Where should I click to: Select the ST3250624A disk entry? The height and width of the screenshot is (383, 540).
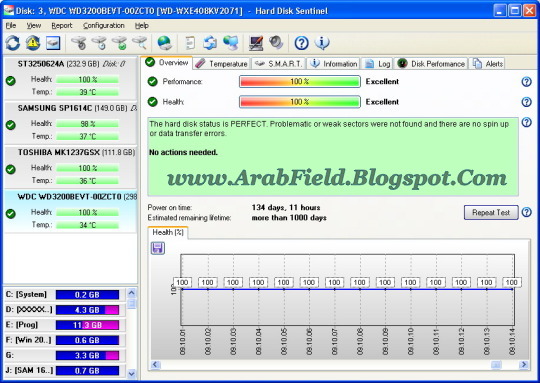(70, 79)
